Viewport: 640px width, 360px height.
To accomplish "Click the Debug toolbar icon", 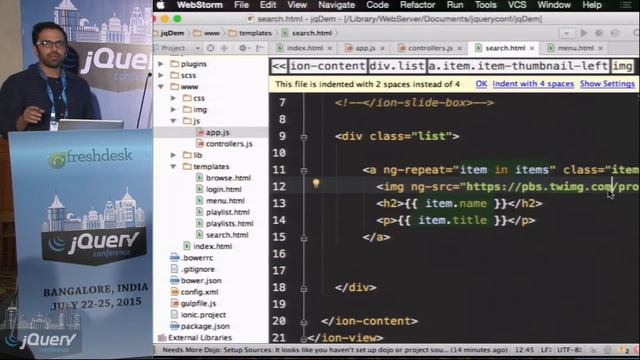I will click(x=599, y=33).
